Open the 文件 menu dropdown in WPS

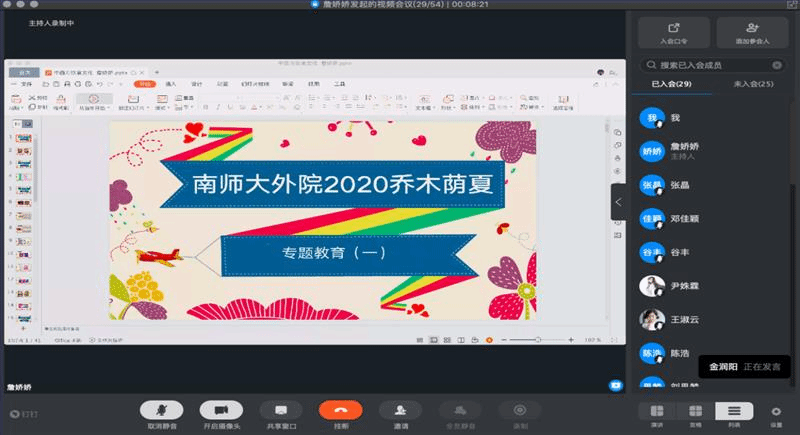tap(27, 84)
